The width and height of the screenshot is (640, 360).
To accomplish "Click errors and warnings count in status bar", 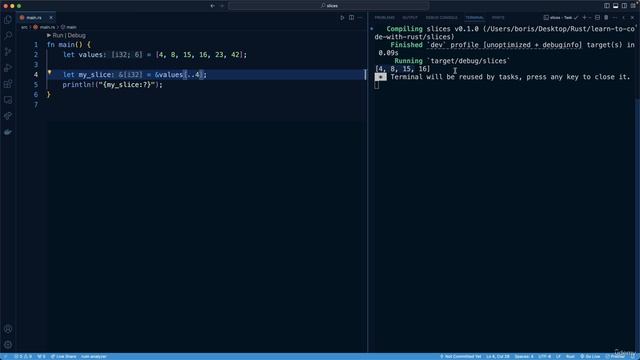I will click(23, 356).
